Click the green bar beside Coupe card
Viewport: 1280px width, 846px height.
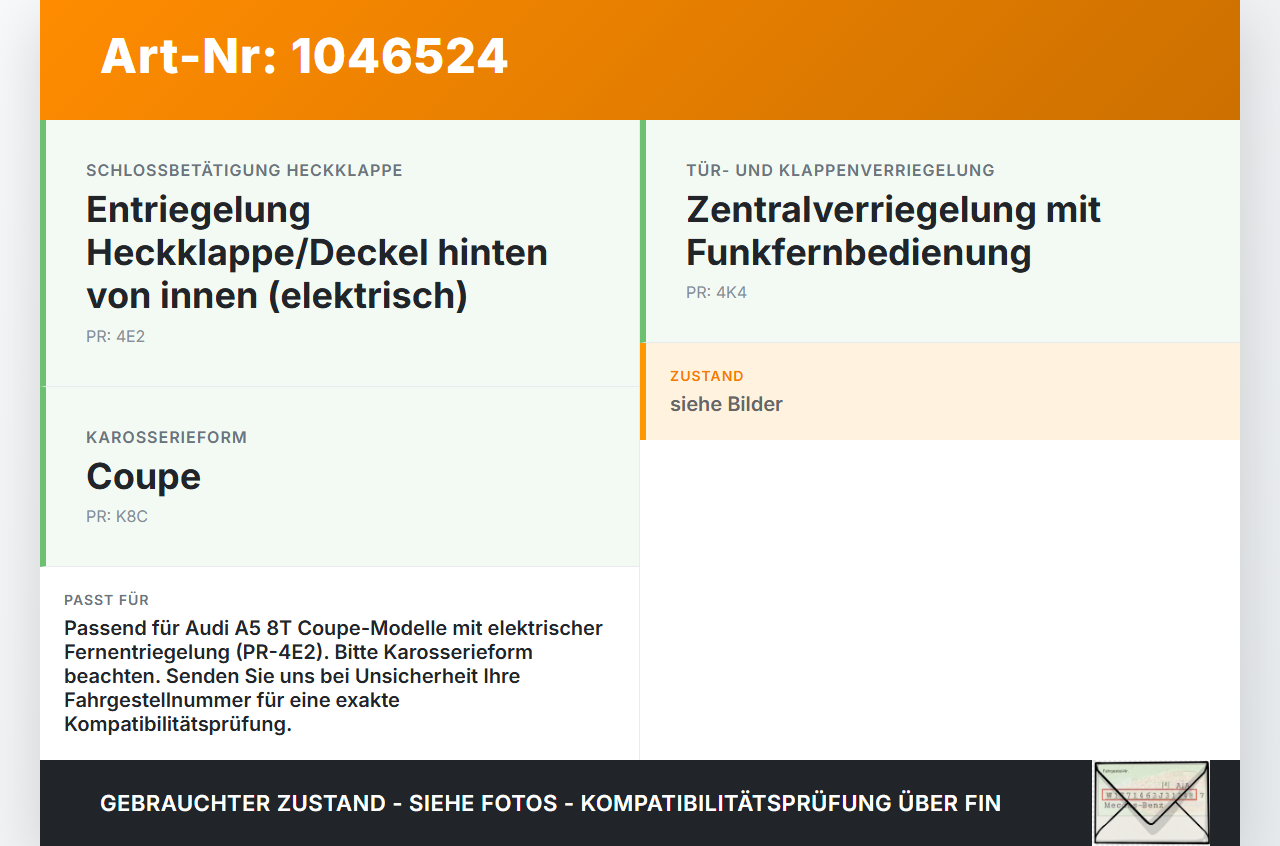(x=43, y=477)
